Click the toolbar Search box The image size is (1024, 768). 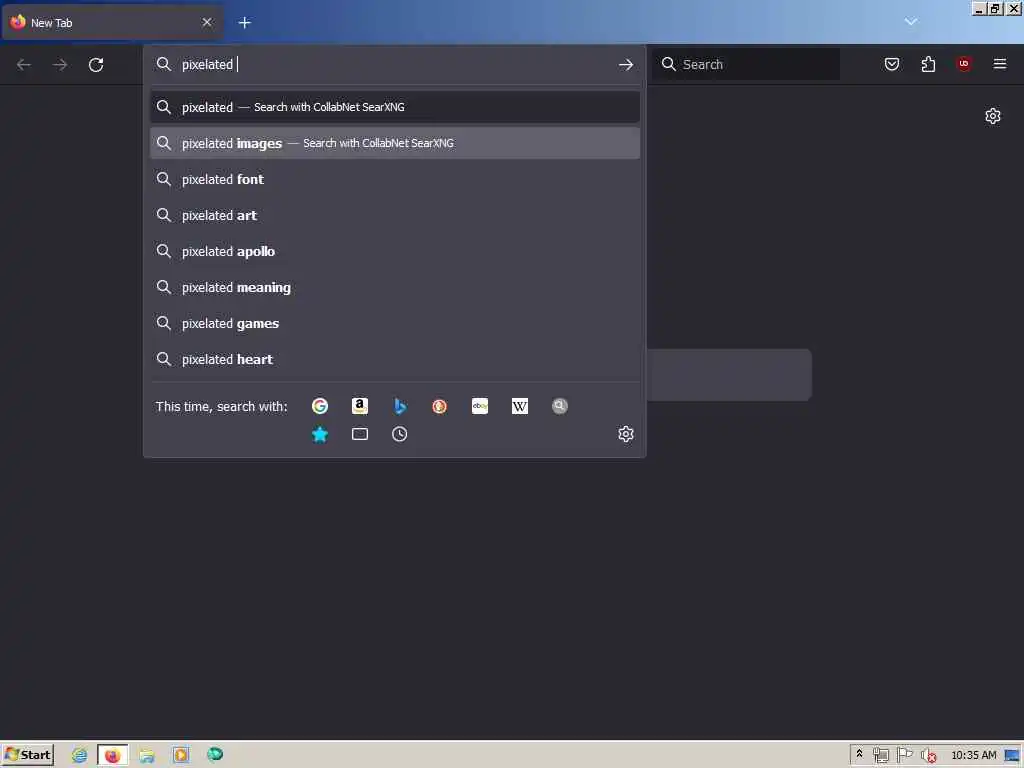[746, 64]
